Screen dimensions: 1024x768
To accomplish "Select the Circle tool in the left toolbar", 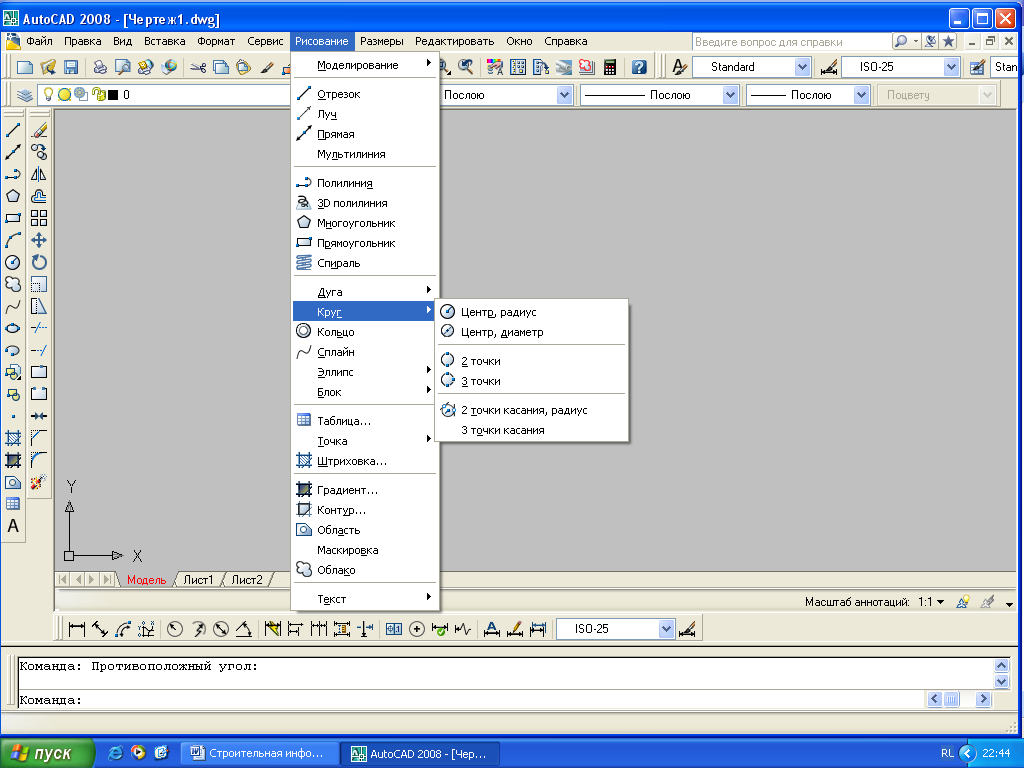I will (13, 263).
